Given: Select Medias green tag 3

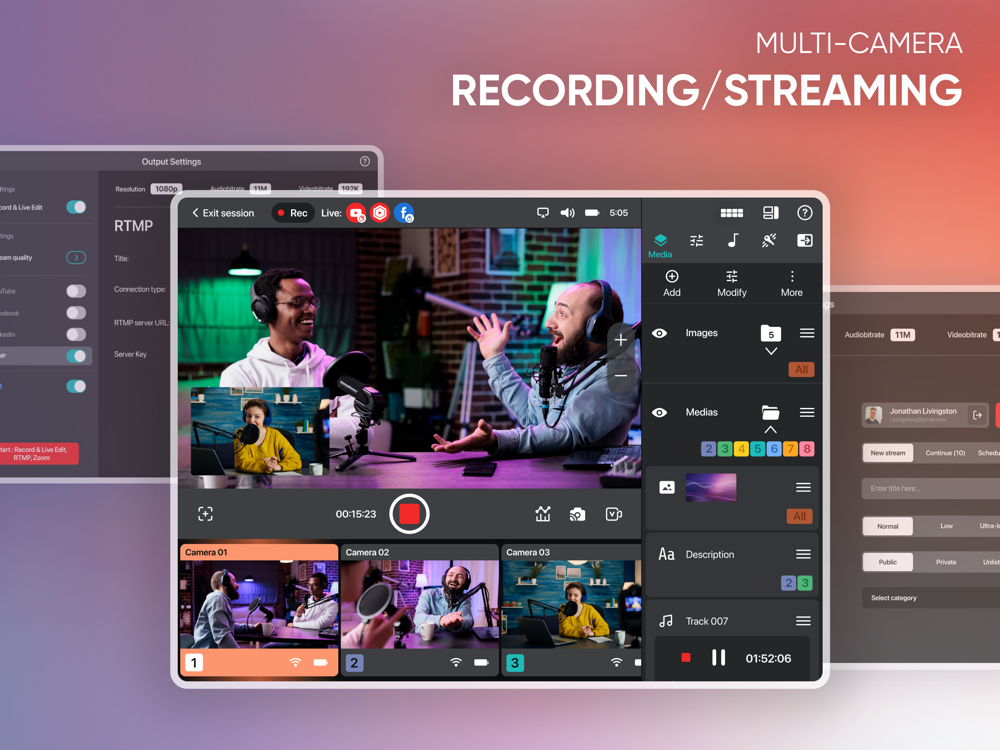Looking at the screenshot, I should click(724, 449).
